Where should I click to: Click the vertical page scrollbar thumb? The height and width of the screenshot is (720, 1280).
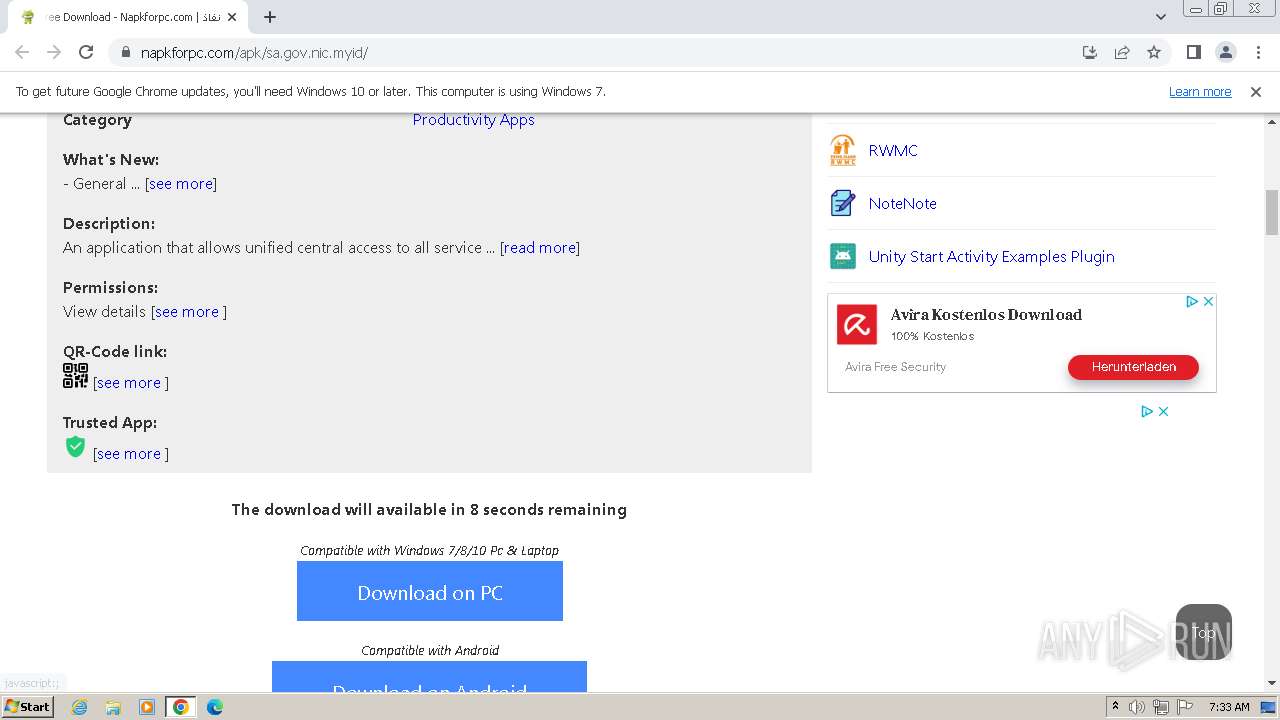click(x=1272, y=212)
